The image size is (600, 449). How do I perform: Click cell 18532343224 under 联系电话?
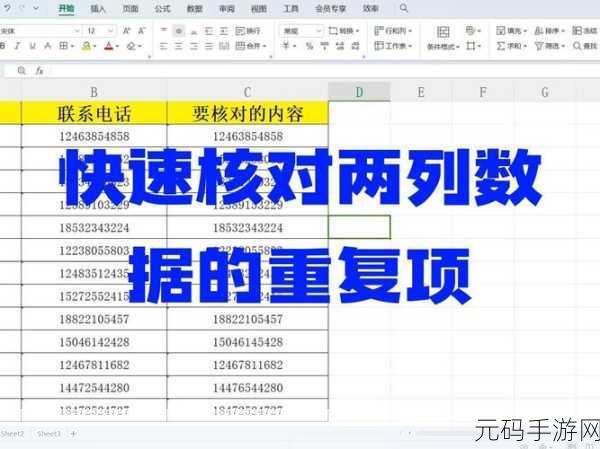pyautogui.click(x=94, y=228)
